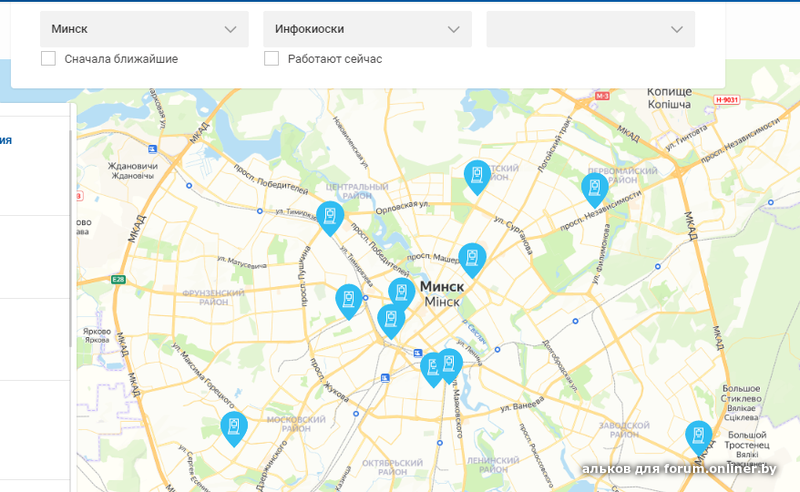
Task: Click kiosk marker in Первомайский район
Action: 595,190
